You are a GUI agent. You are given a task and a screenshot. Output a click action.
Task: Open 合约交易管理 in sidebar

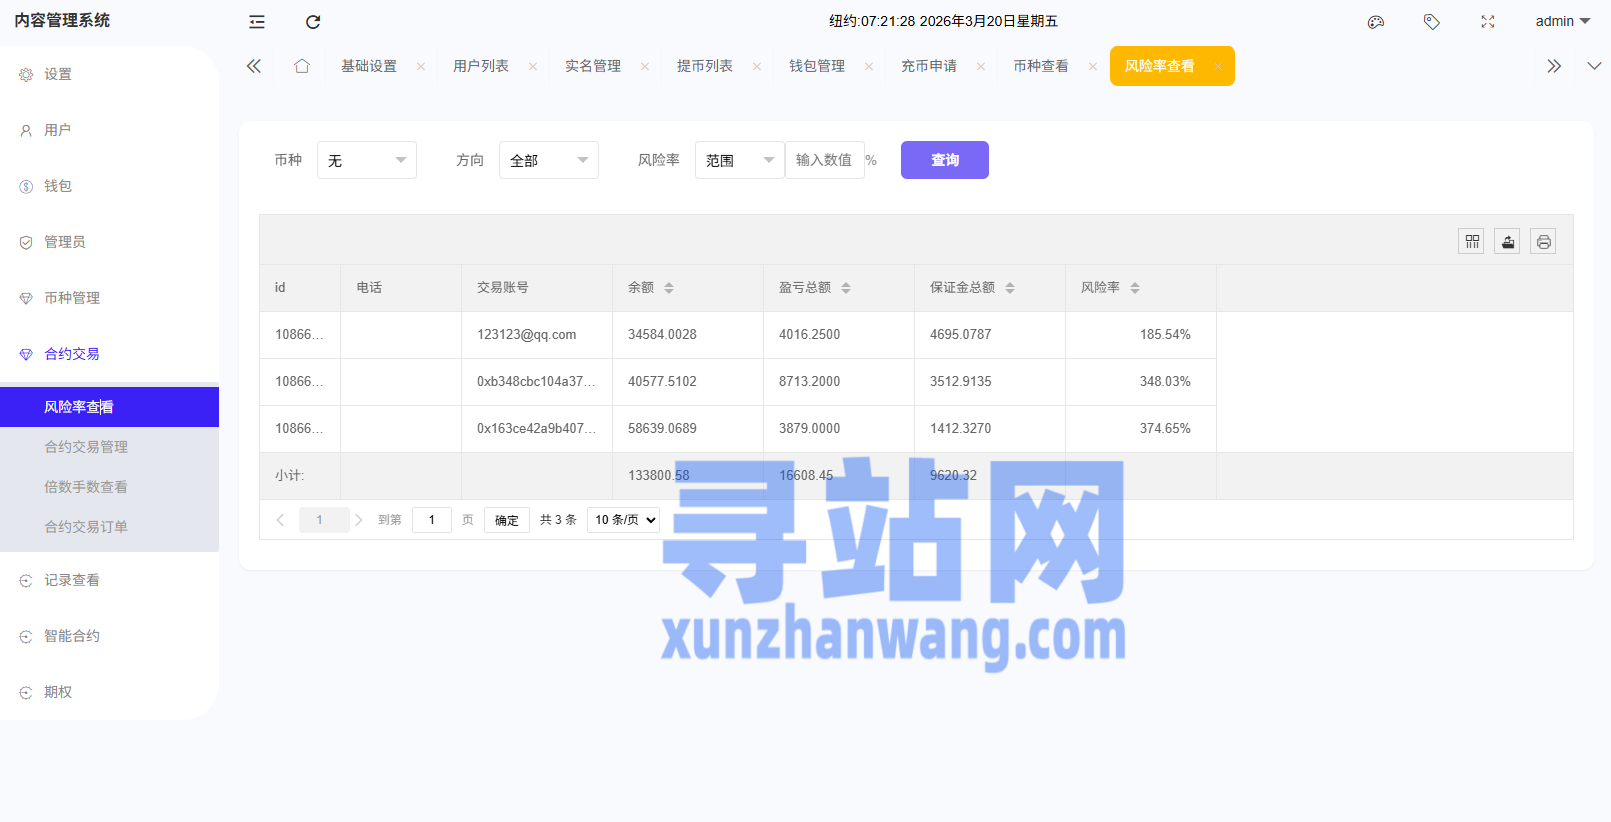[86, 447]
